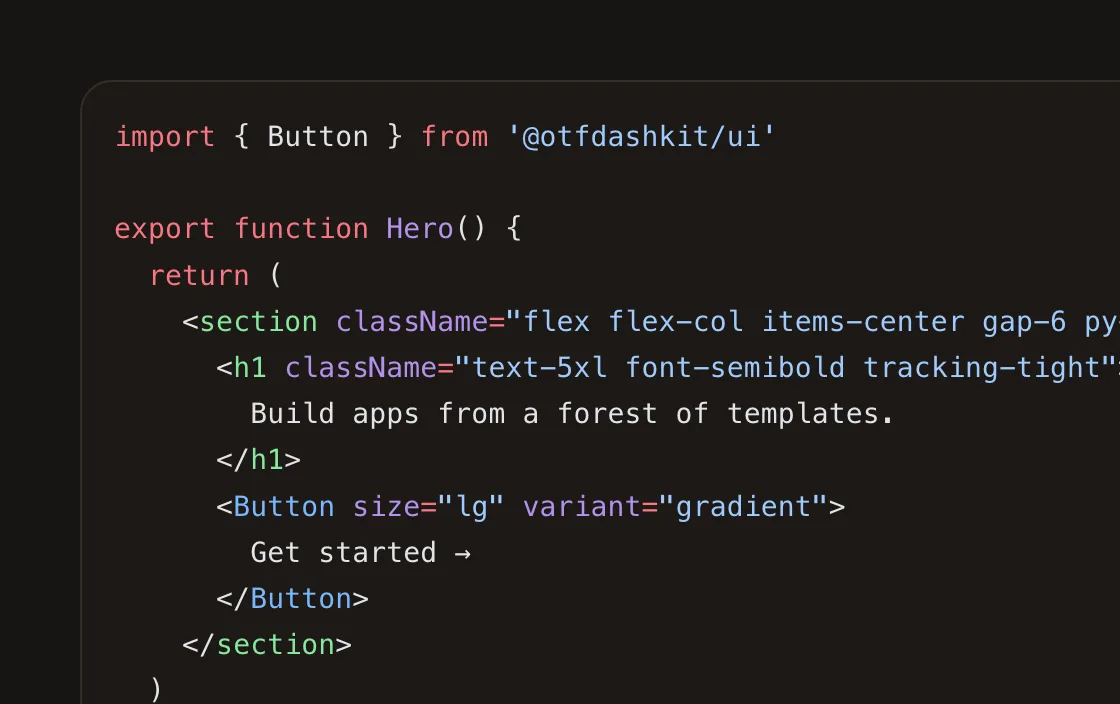Click the from keyword in import line
Viewport: 1120px width, 704px height.
click(454, 136)
